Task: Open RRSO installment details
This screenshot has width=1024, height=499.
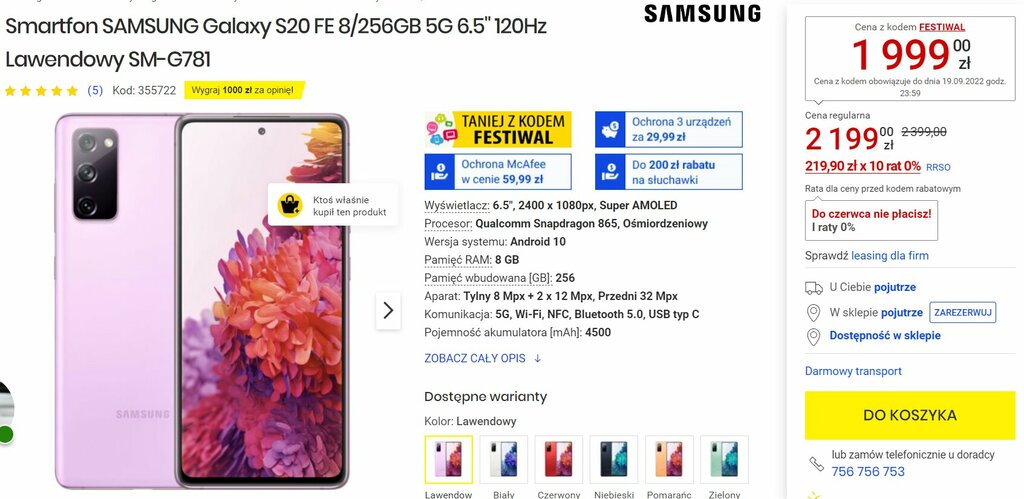Action: [938, 167]
